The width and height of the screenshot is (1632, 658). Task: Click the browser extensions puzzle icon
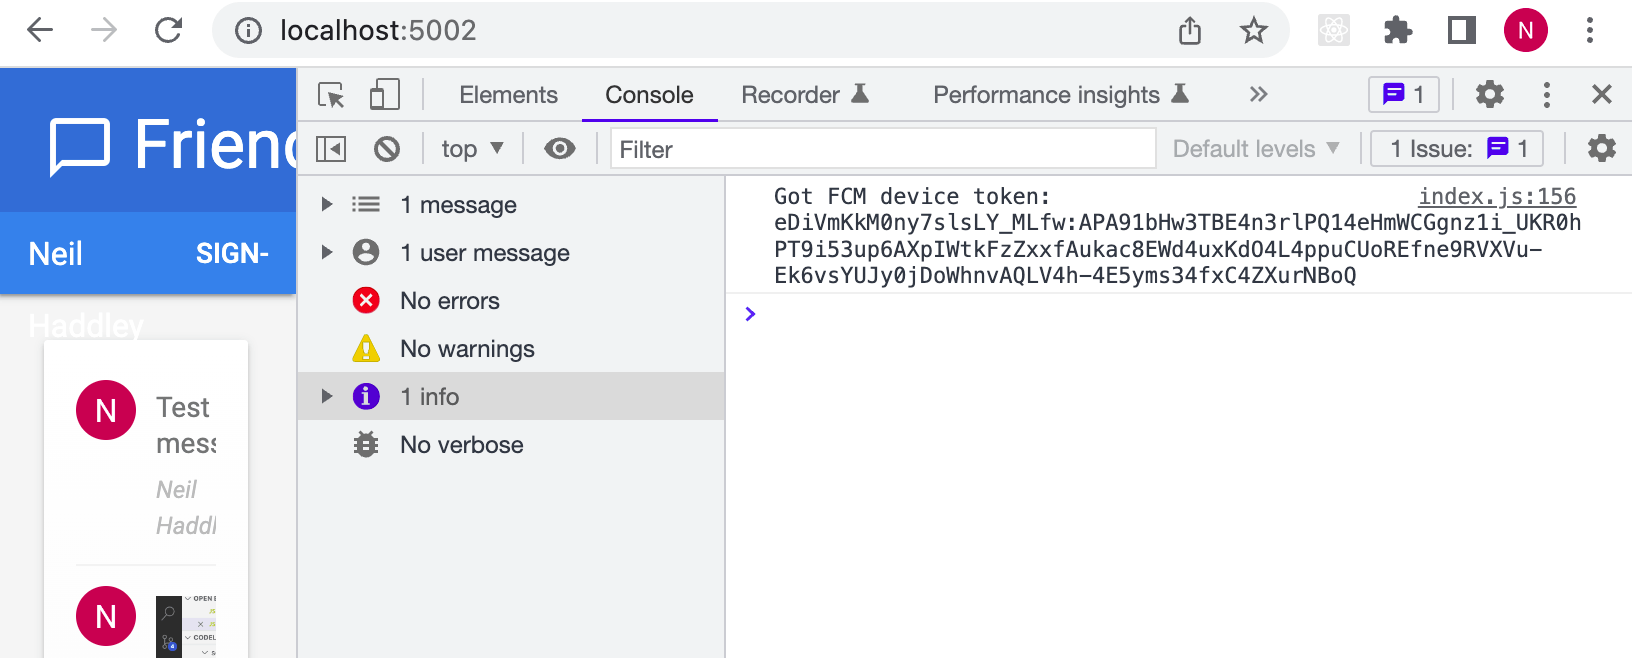click(1397, 30)
